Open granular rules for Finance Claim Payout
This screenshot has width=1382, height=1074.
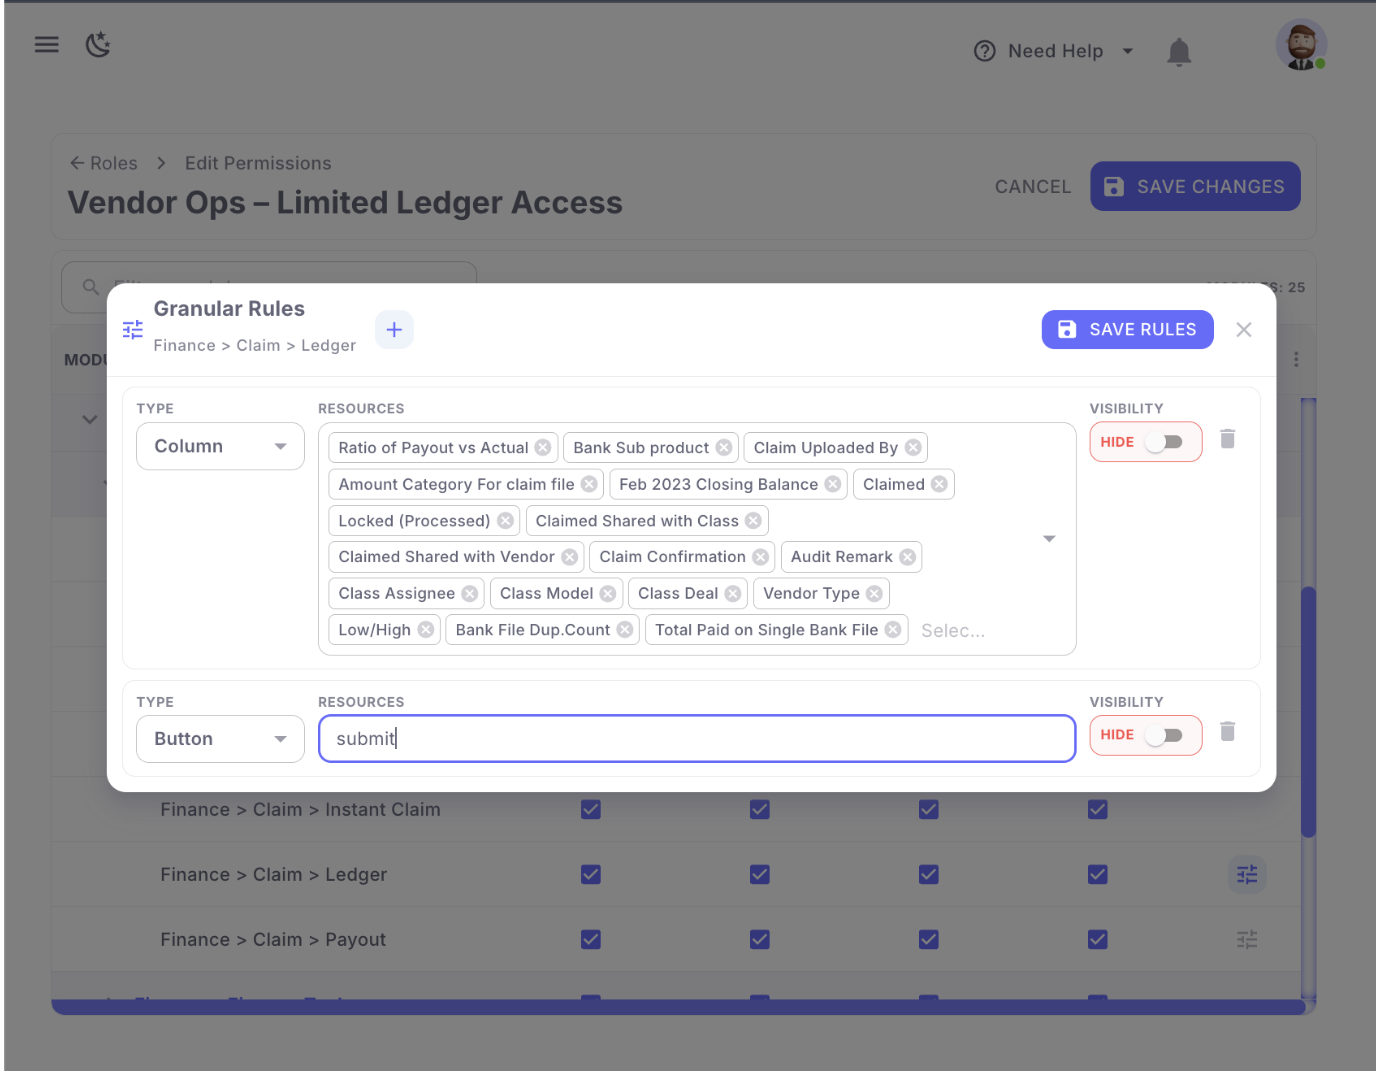[1246, 940]
